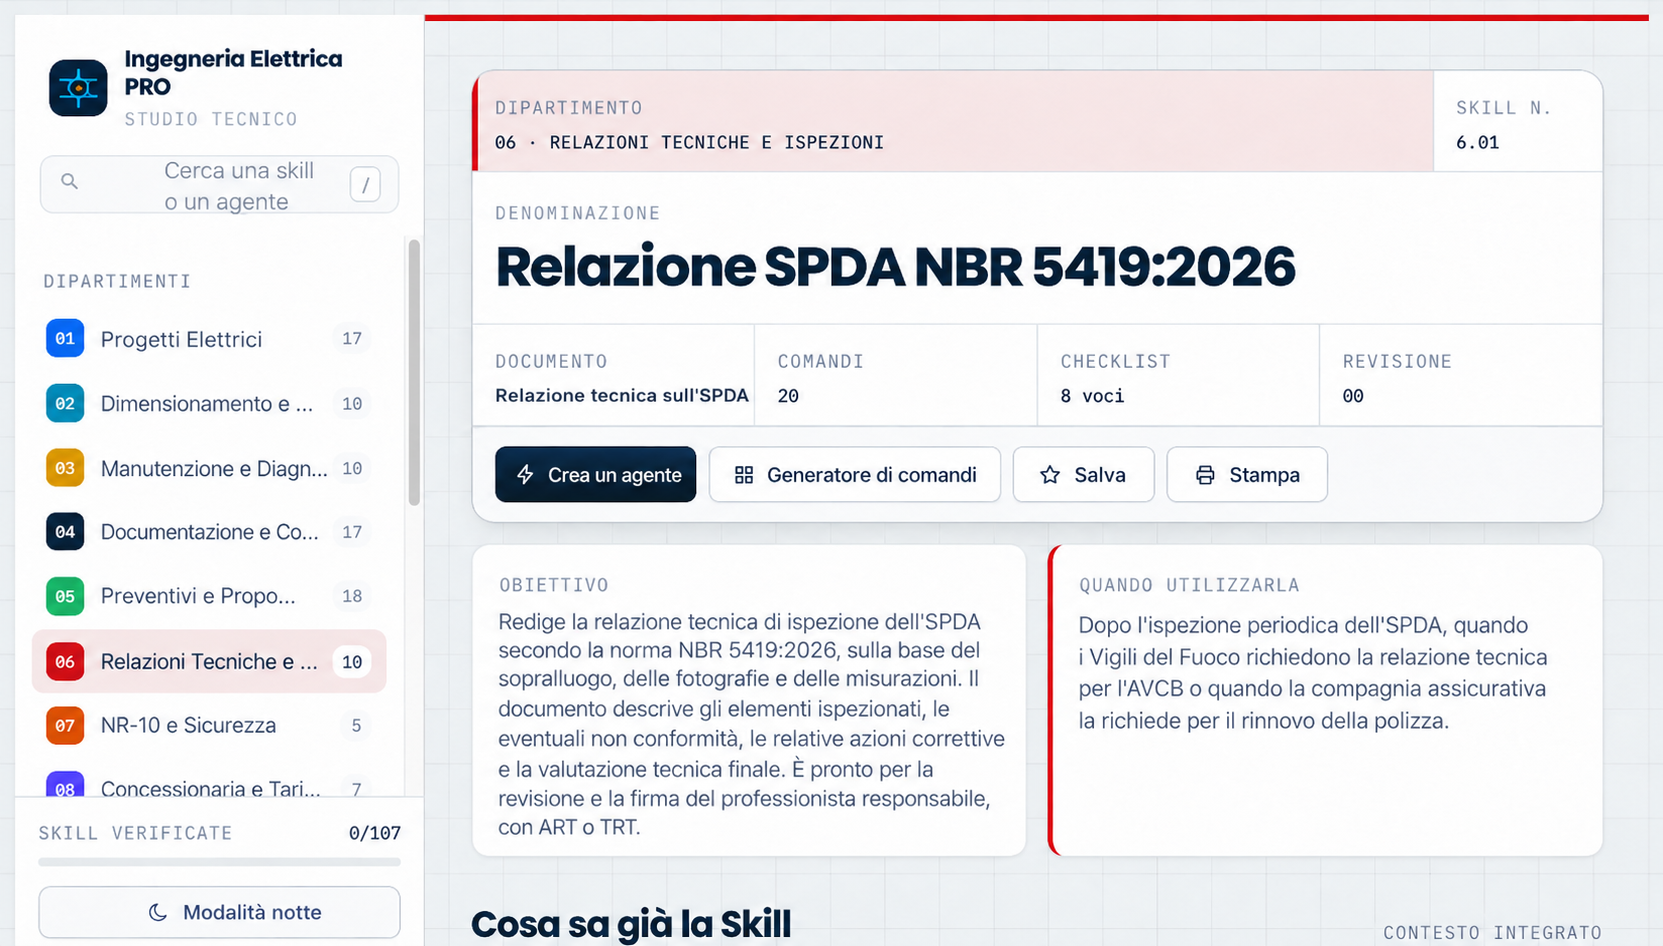The height and width of the screenshot is (946, 1663).
Task: Click the title Relazione SPDA NBR 5419:2026
Action: [895, 266]
